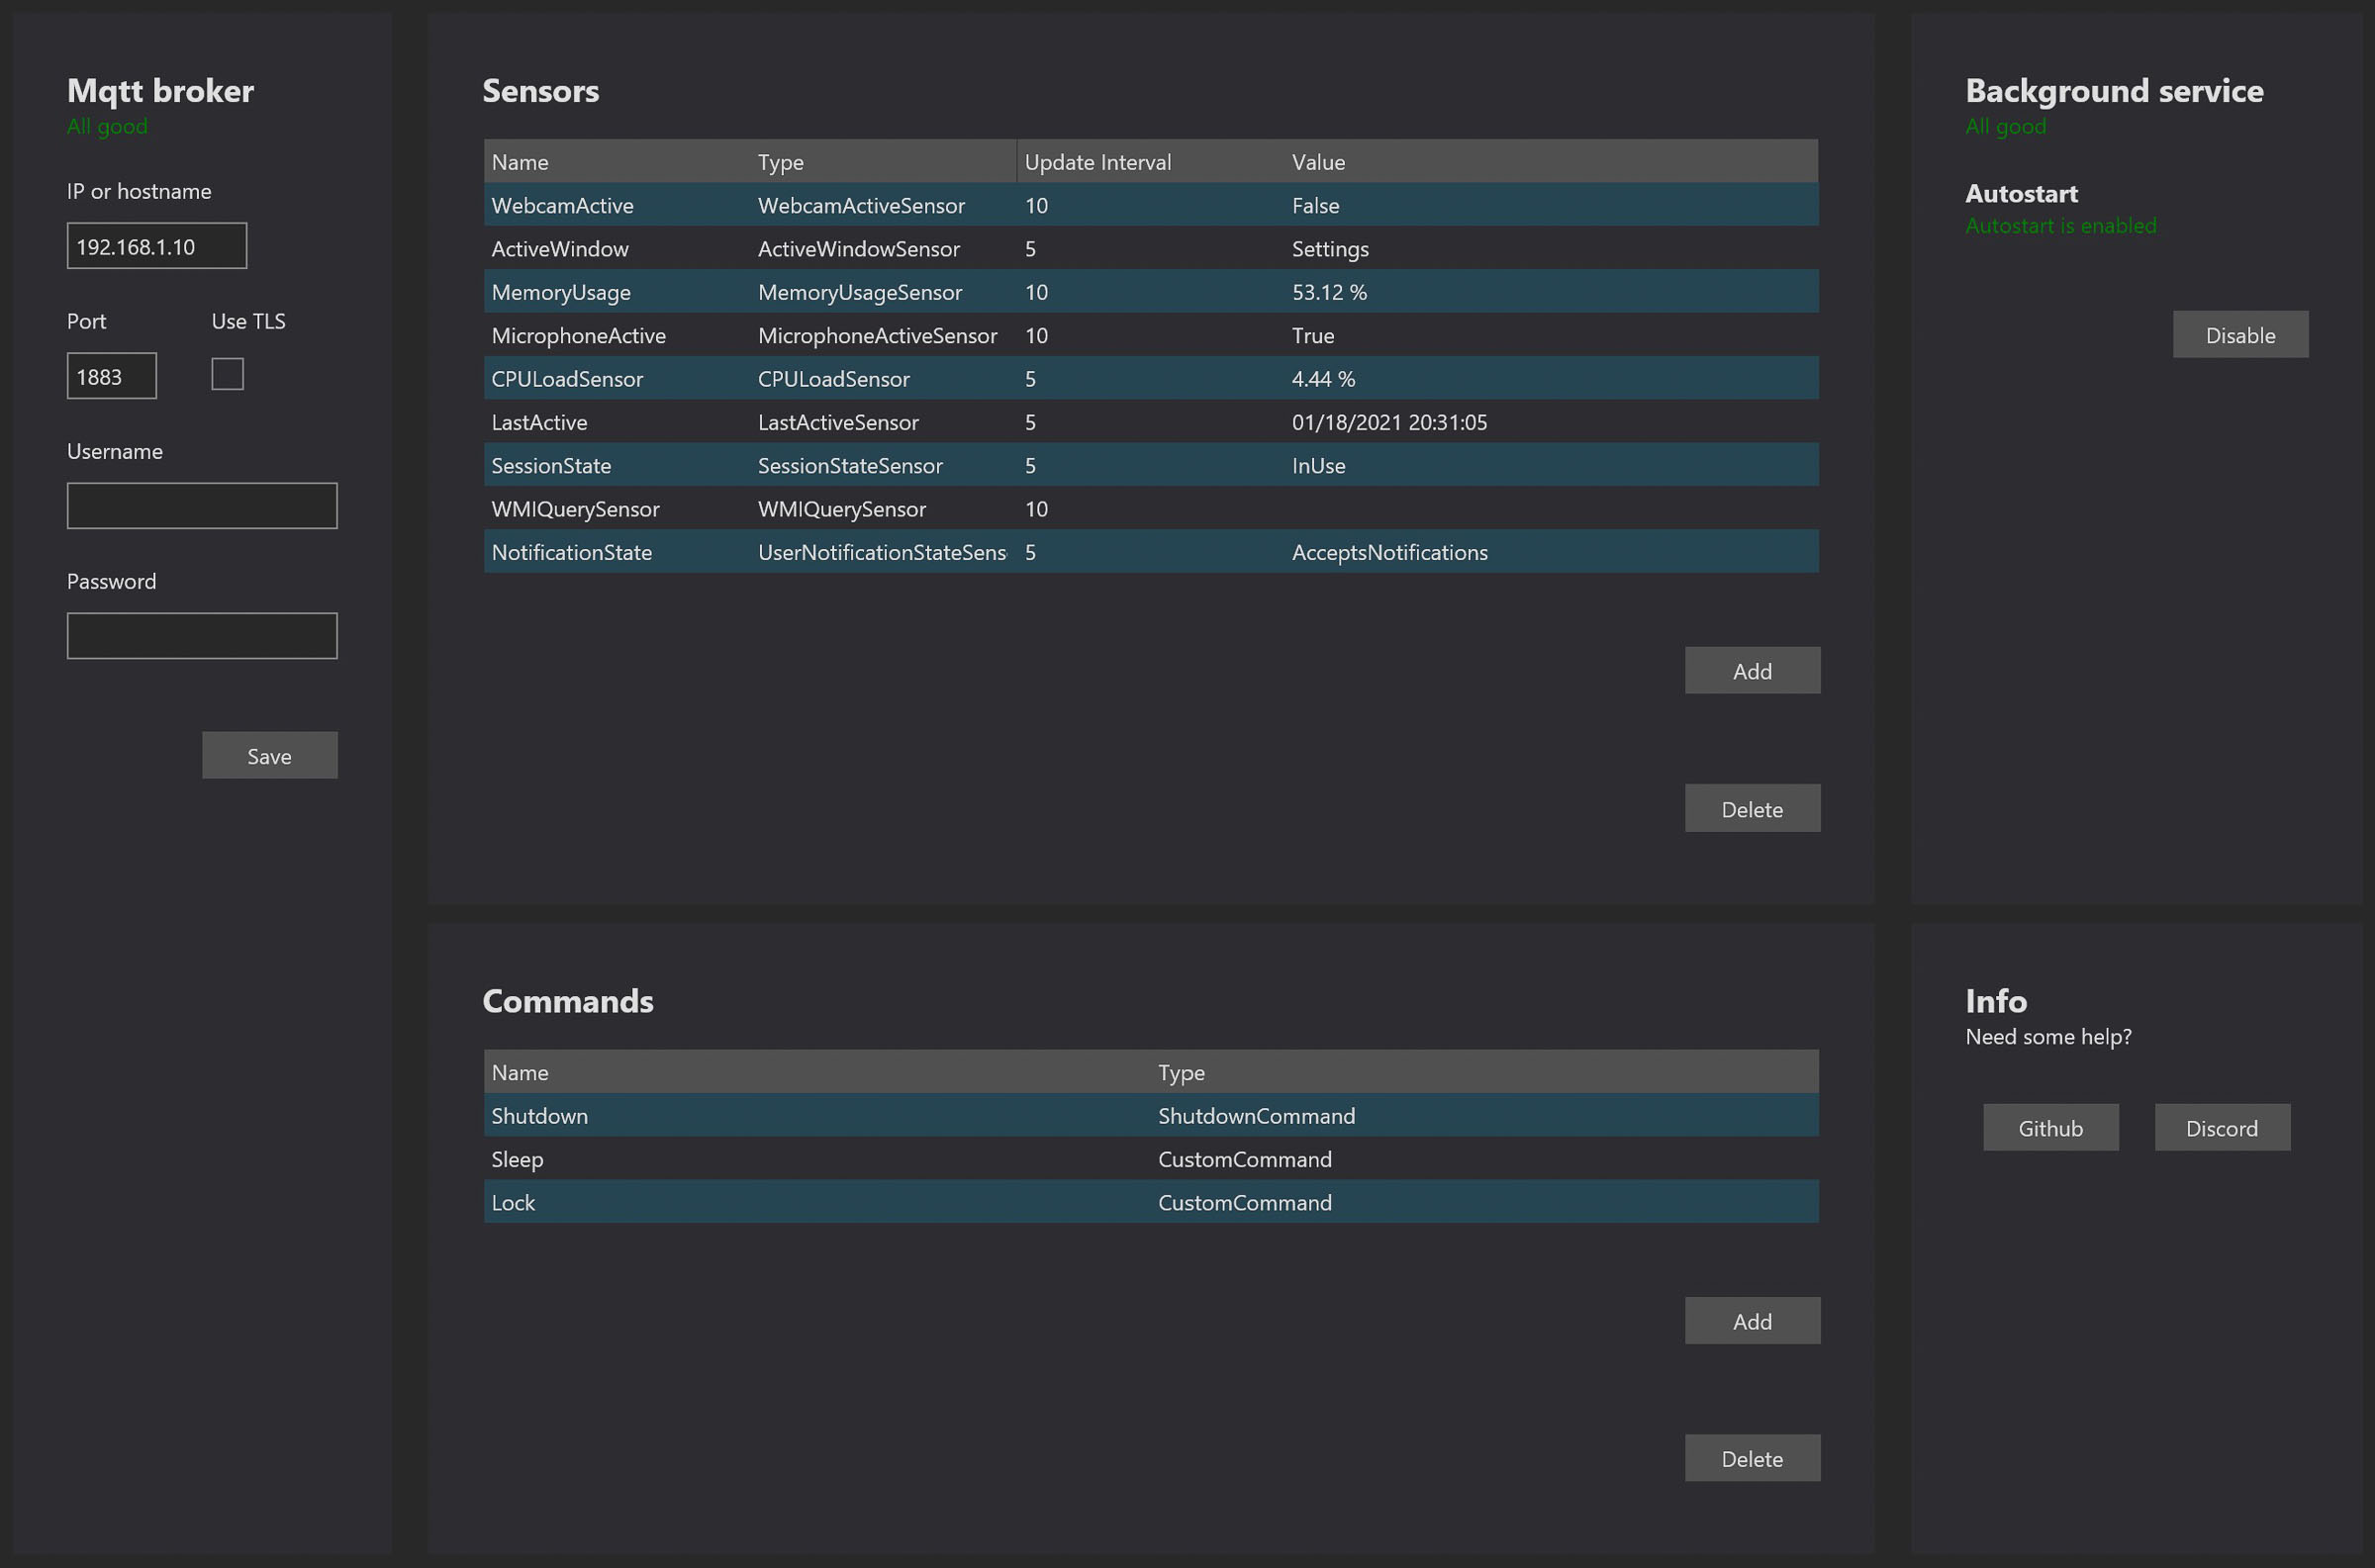Click the ActiveWindowSensor type cell
2375x1568 pixels.
[x=884, y=249]
